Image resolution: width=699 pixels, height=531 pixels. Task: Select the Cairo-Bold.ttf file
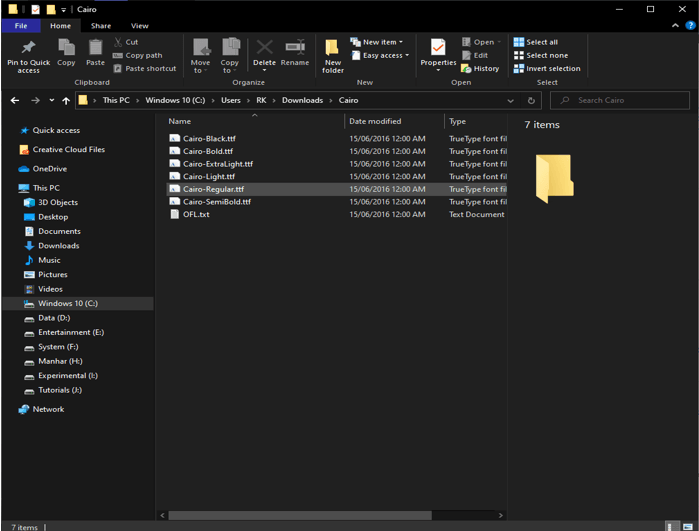[337, 151]
